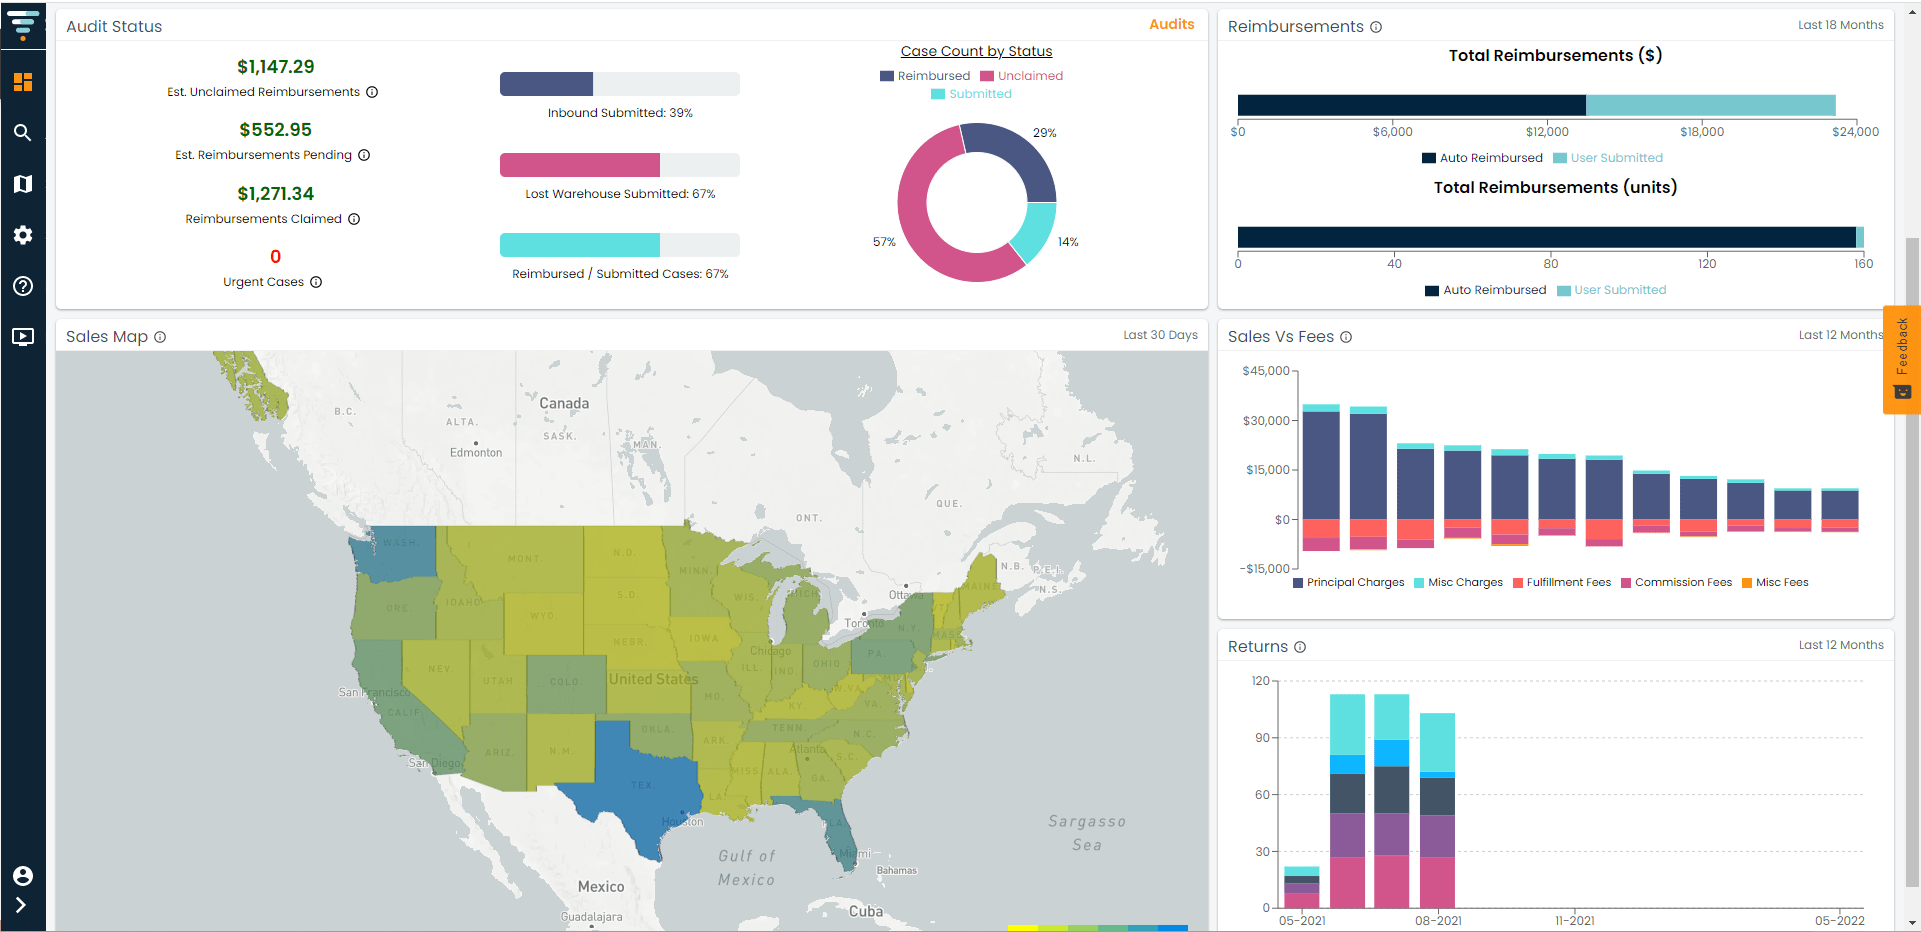Image resolution: width=1921 pixels, height=932 pixels.
Task: Toggle the Reimbursed legend in Case Count chart
Action: tap(925, 75)
